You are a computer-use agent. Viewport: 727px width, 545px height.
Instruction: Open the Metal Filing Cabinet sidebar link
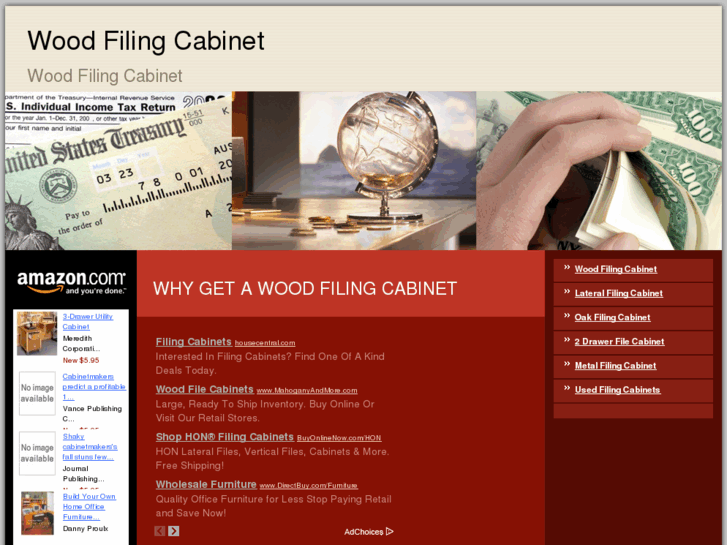coord(615,365)
